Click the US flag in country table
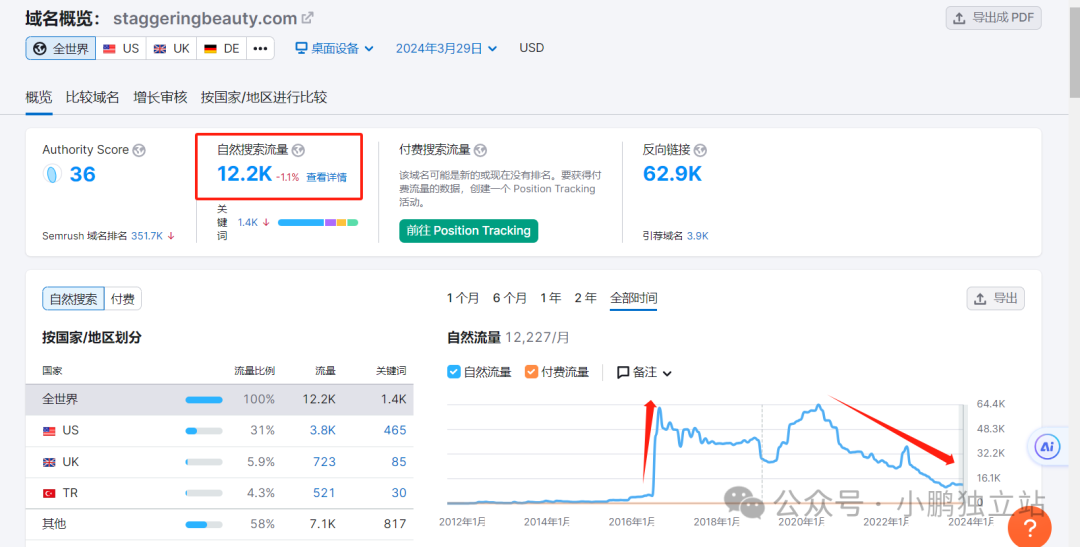 [x=49, y=431]
